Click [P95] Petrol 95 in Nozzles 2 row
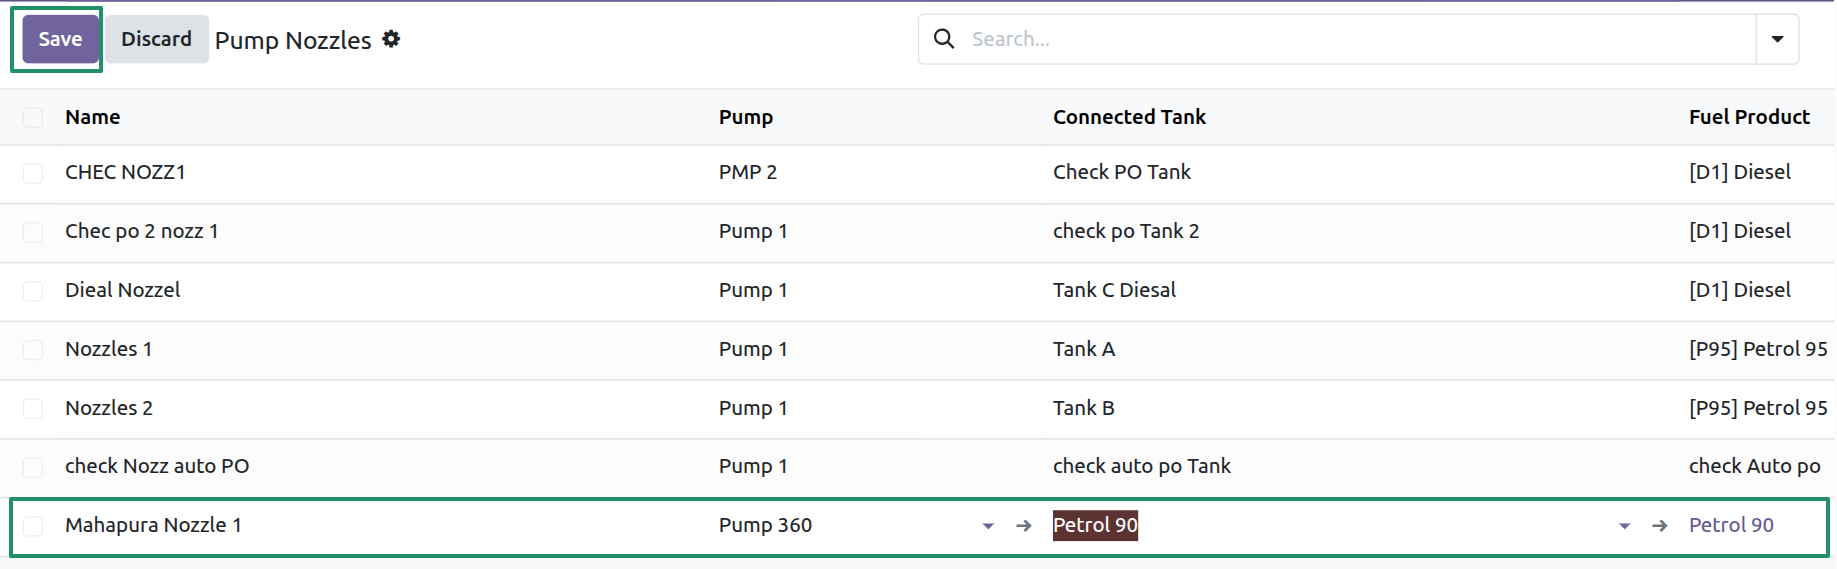 click(1758, 408)
